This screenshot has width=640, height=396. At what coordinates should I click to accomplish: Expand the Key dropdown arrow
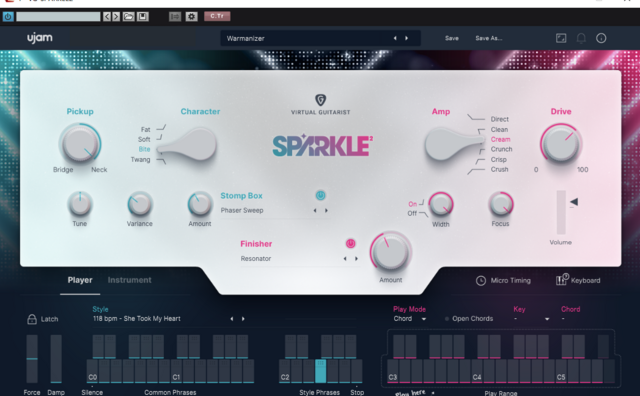click(x=547, y=319)
